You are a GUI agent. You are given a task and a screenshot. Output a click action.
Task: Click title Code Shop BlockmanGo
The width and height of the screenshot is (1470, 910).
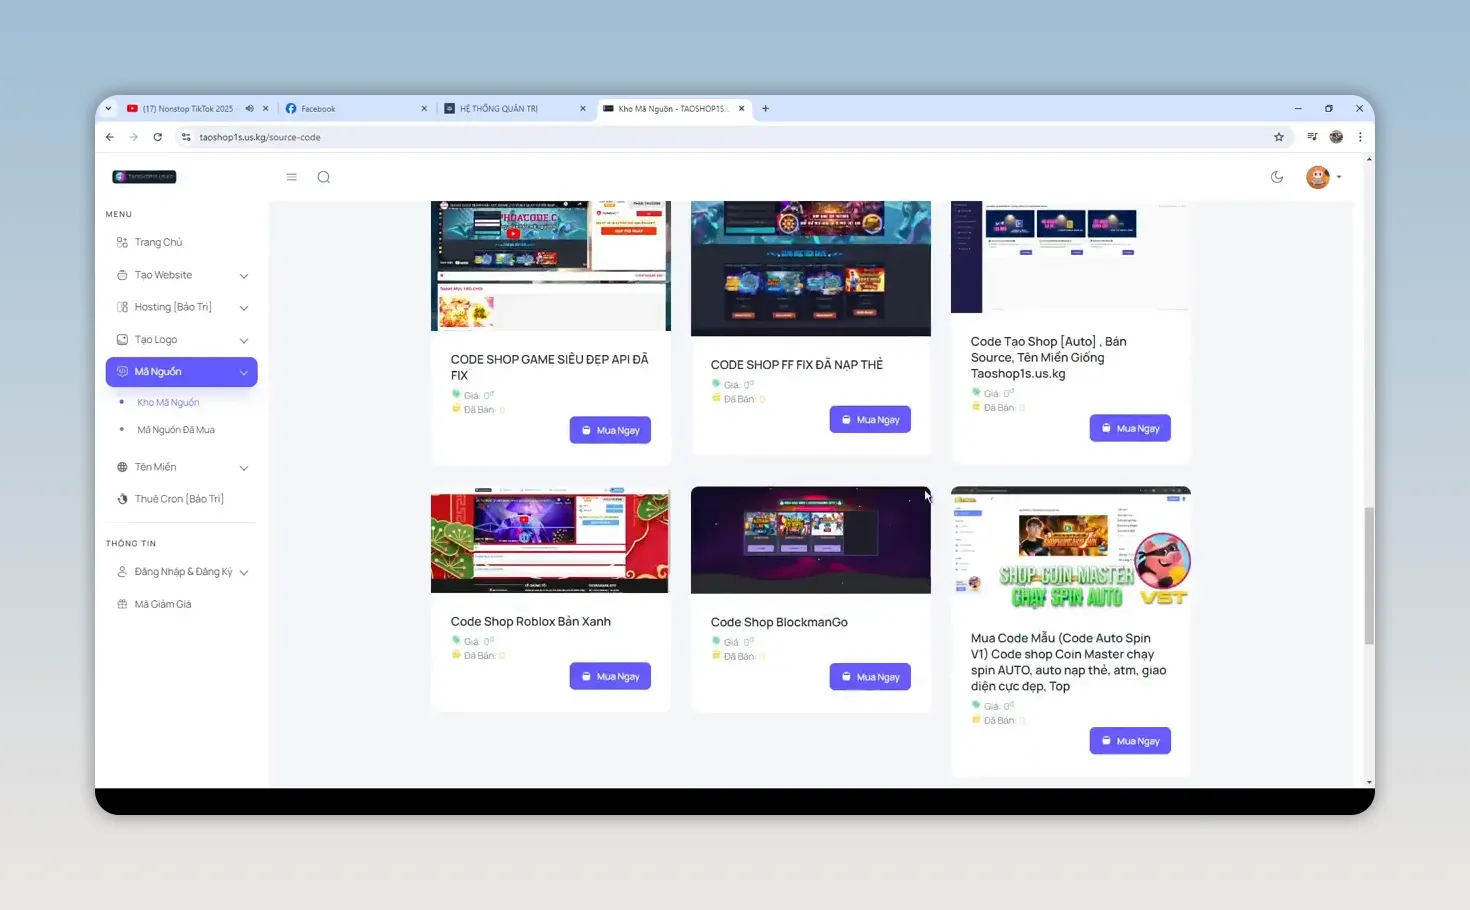pyautogui.click(x=779, y=622)
